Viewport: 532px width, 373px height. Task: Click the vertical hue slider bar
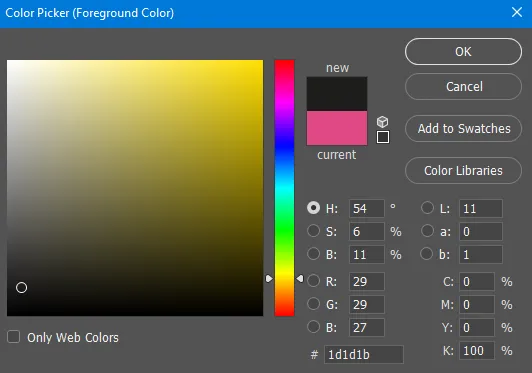284,188
